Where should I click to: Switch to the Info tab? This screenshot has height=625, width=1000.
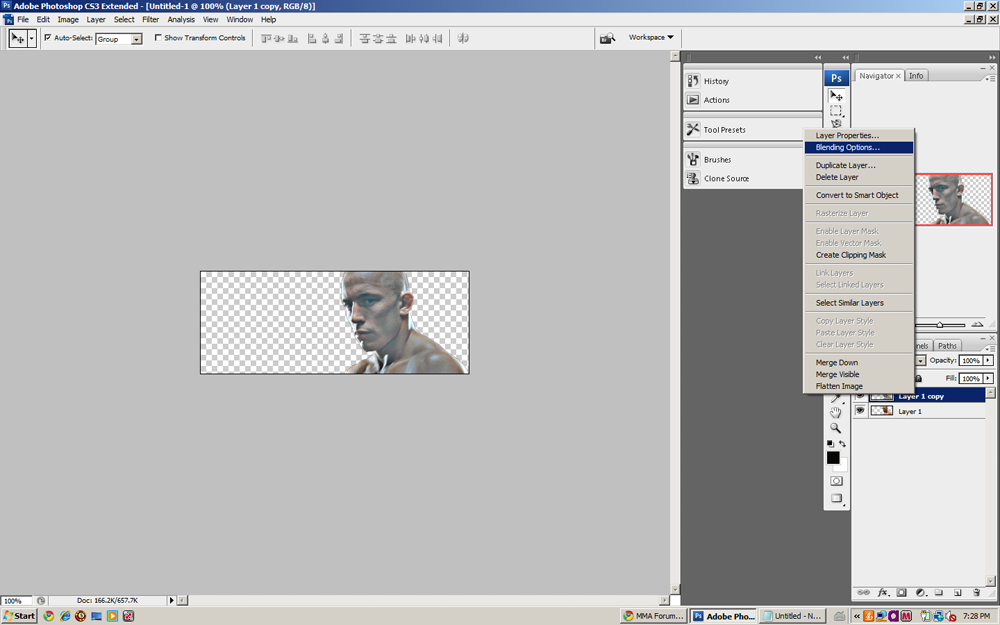(x=916, y=76)
